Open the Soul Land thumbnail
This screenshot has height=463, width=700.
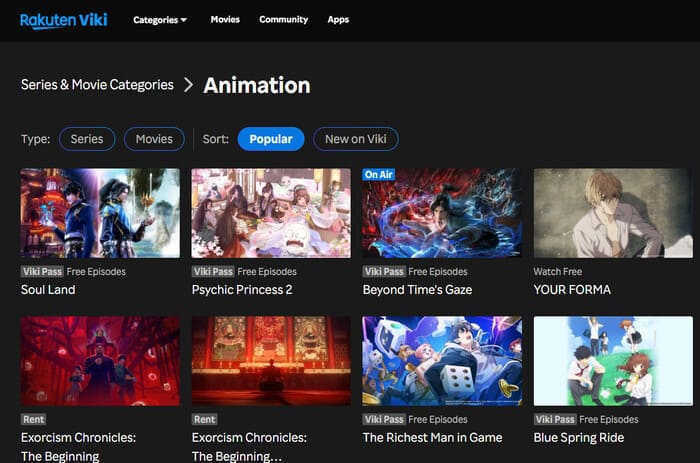click(100, 213)
